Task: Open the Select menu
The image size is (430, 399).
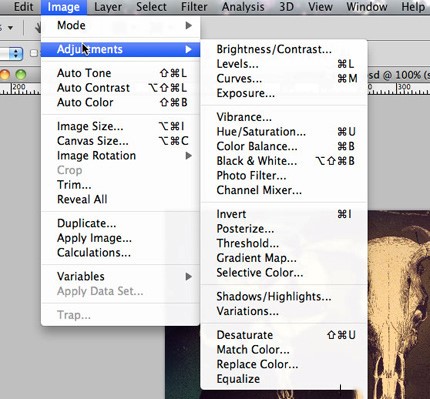Action: (151, 7)
